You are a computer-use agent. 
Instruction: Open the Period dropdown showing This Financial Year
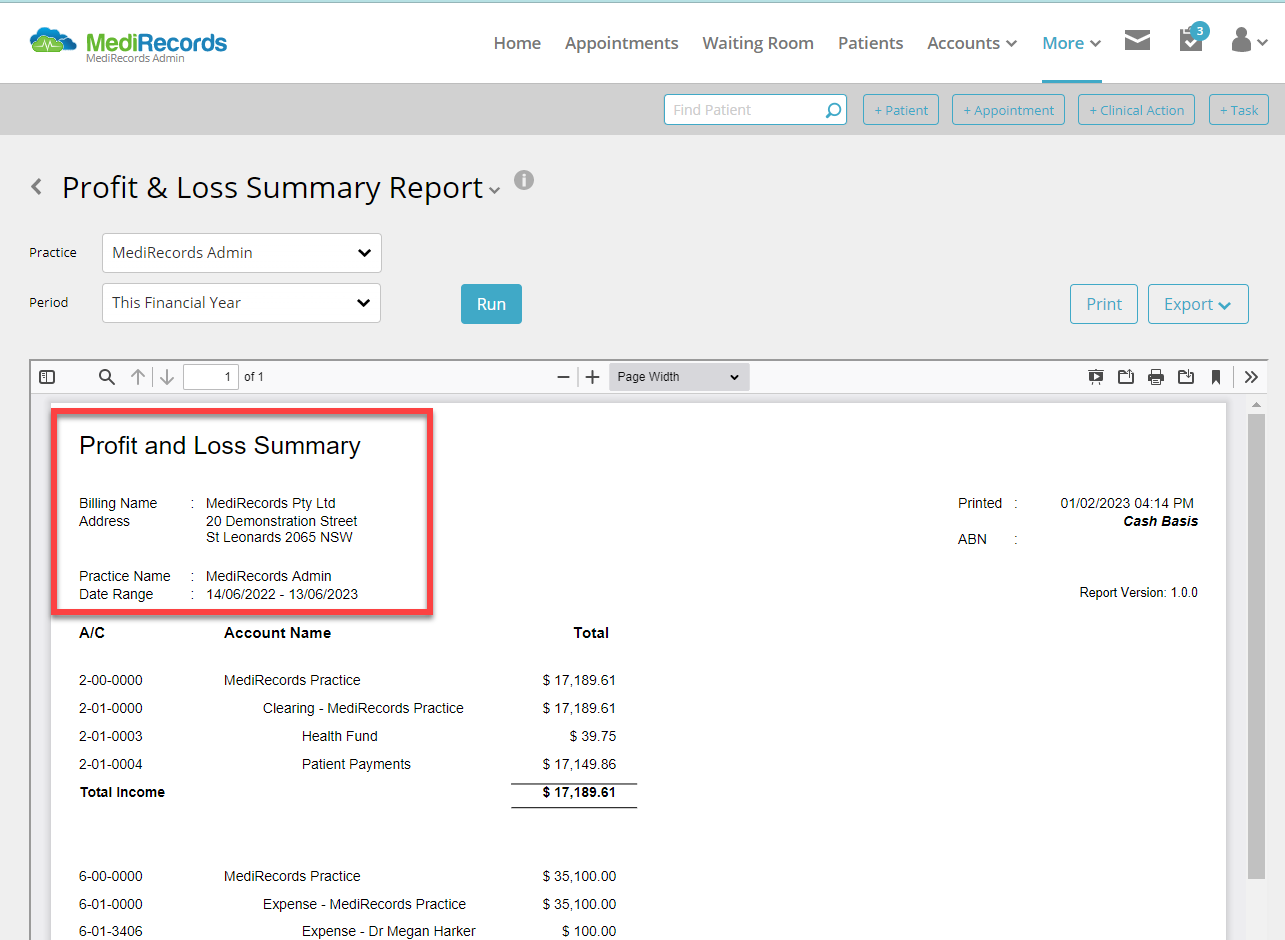click(241, 303)
